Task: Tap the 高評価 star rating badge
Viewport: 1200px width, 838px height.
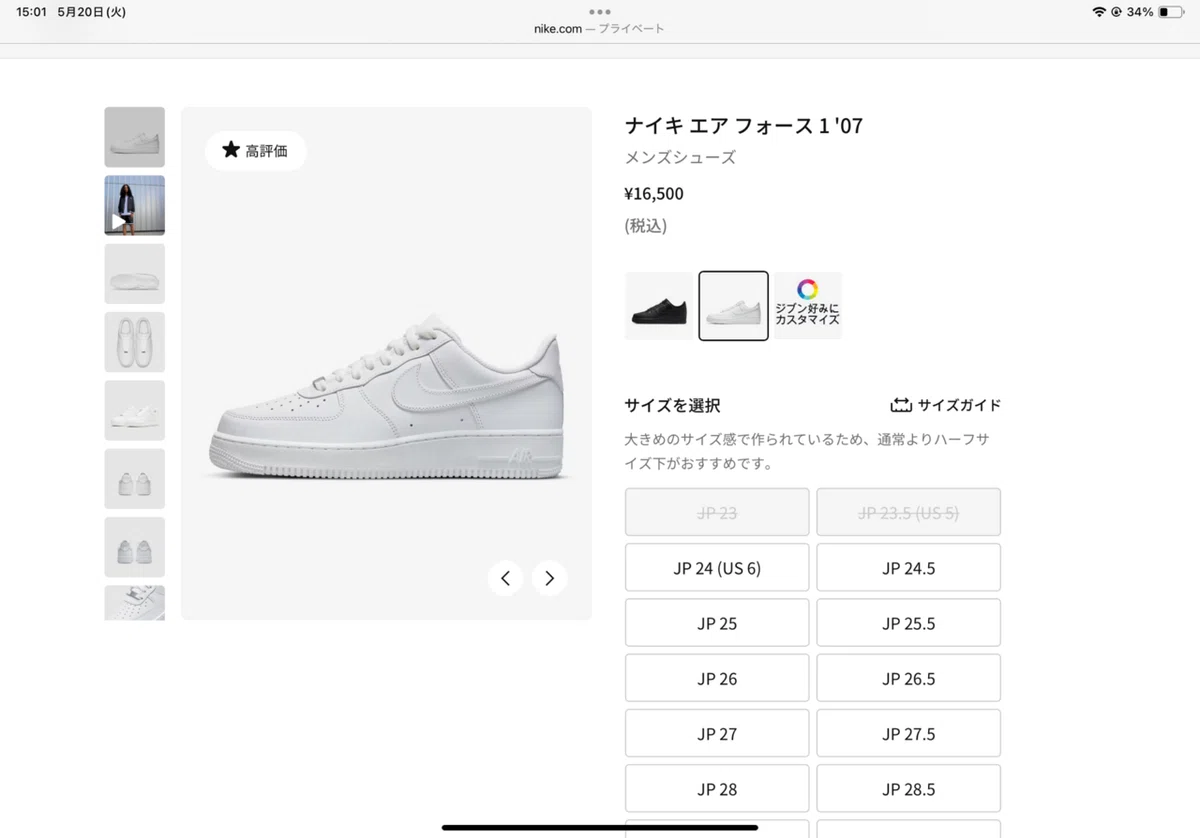Action: pos(256,151)
